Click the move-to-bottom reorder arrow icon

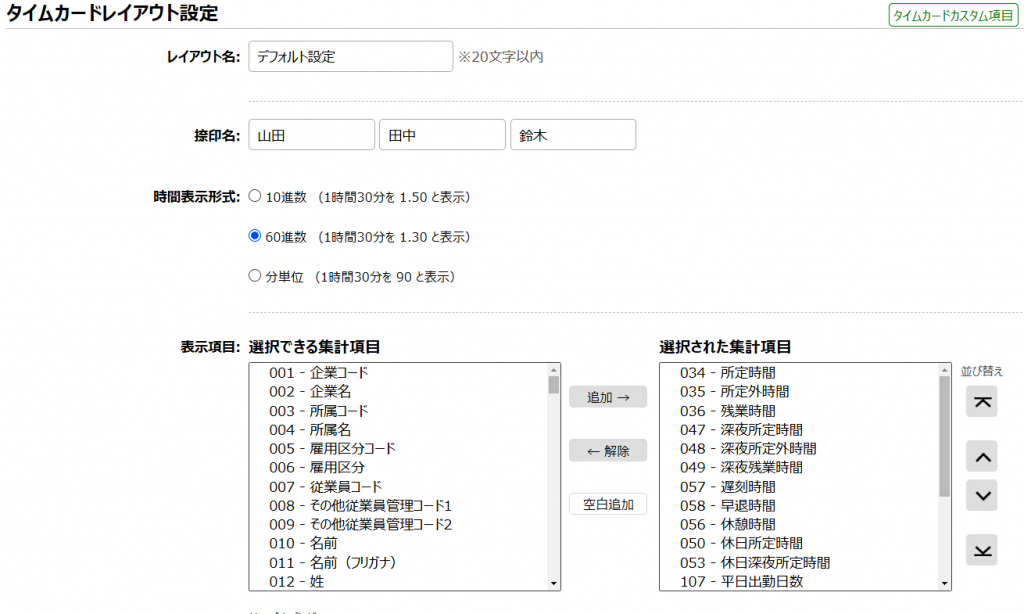coord(981,549)
